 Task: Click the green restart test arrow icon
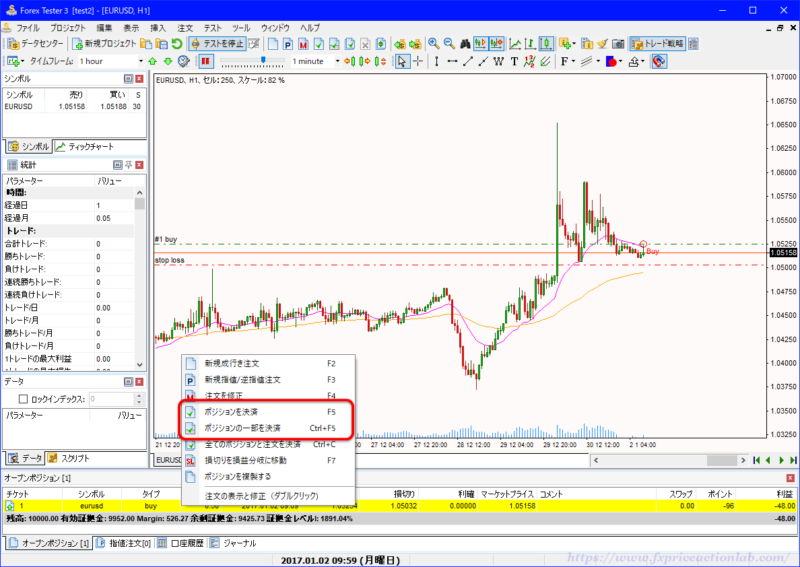(177, 44)
